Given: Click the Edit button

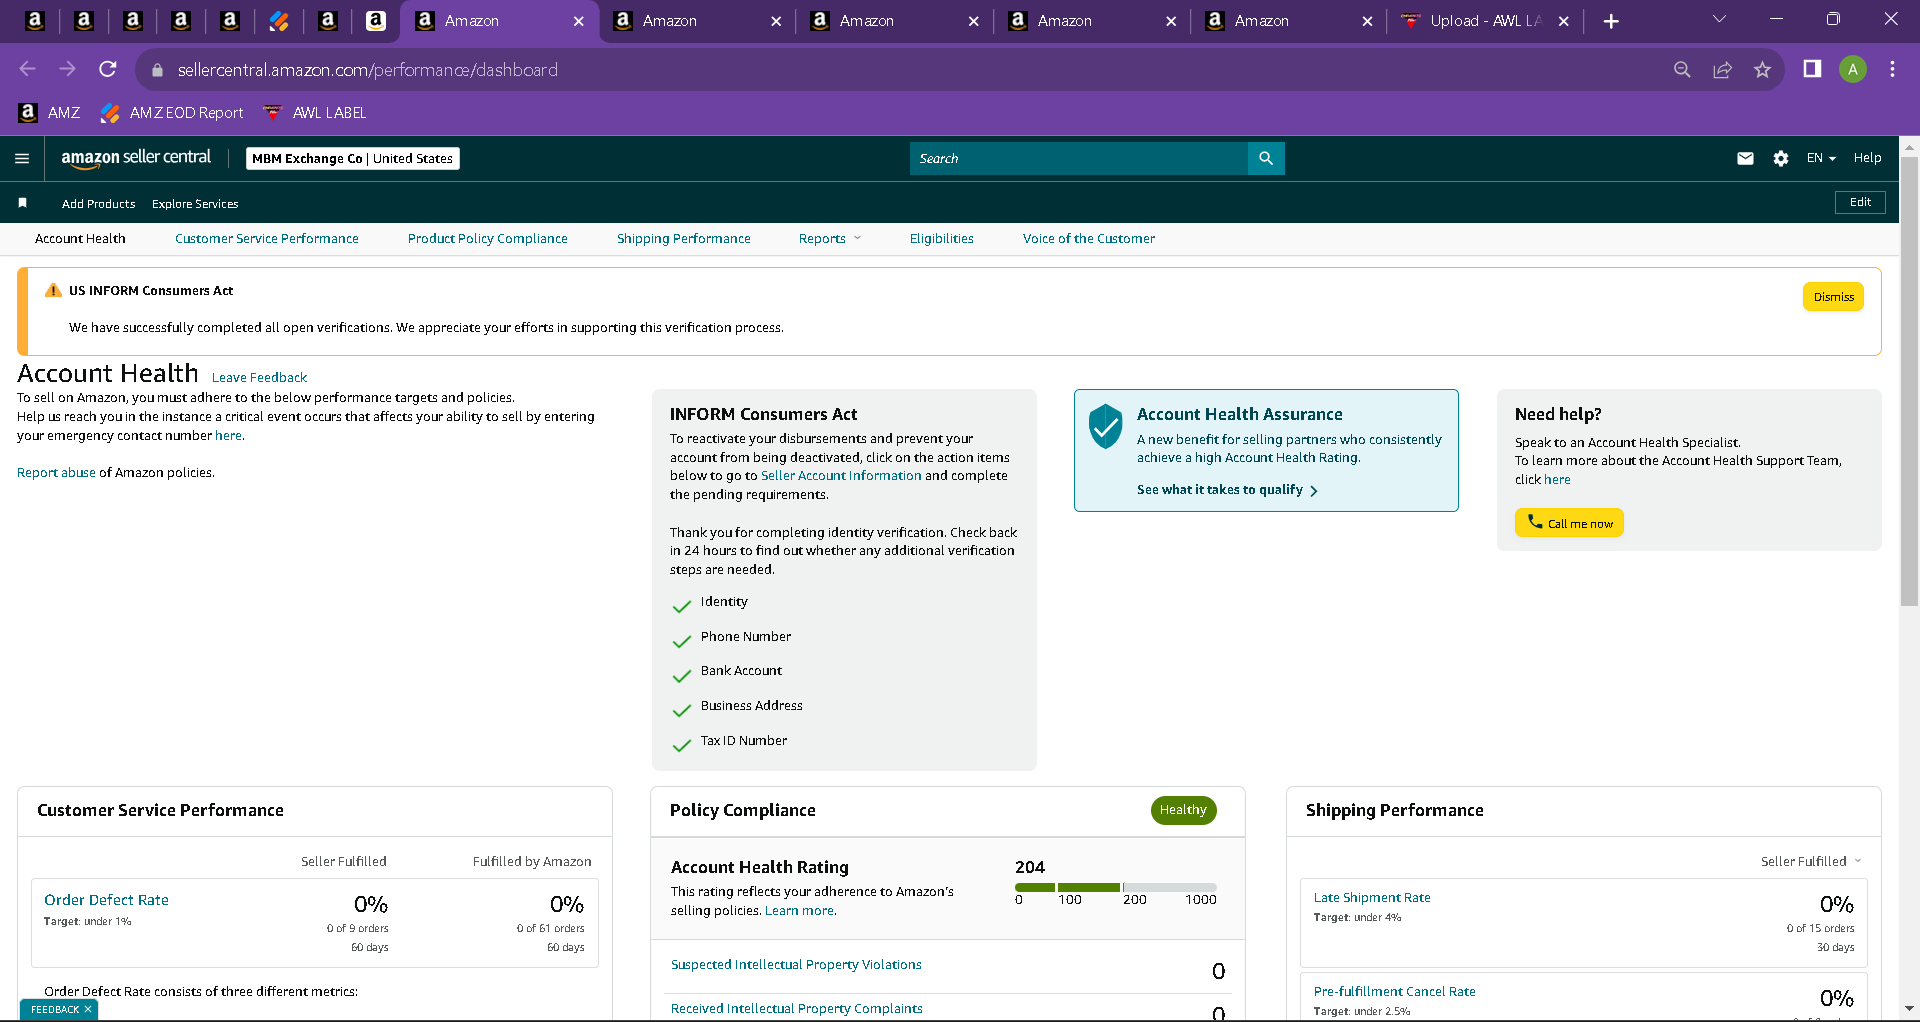Looking at the screenshot, I should tap(1860, 202).
